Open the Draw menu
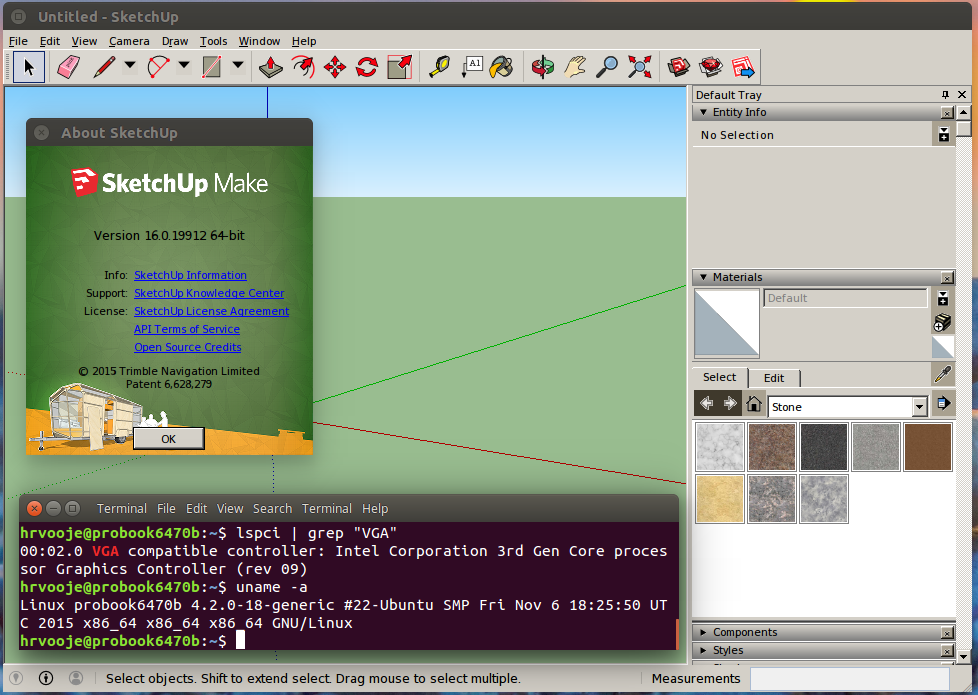 [175, 41]
